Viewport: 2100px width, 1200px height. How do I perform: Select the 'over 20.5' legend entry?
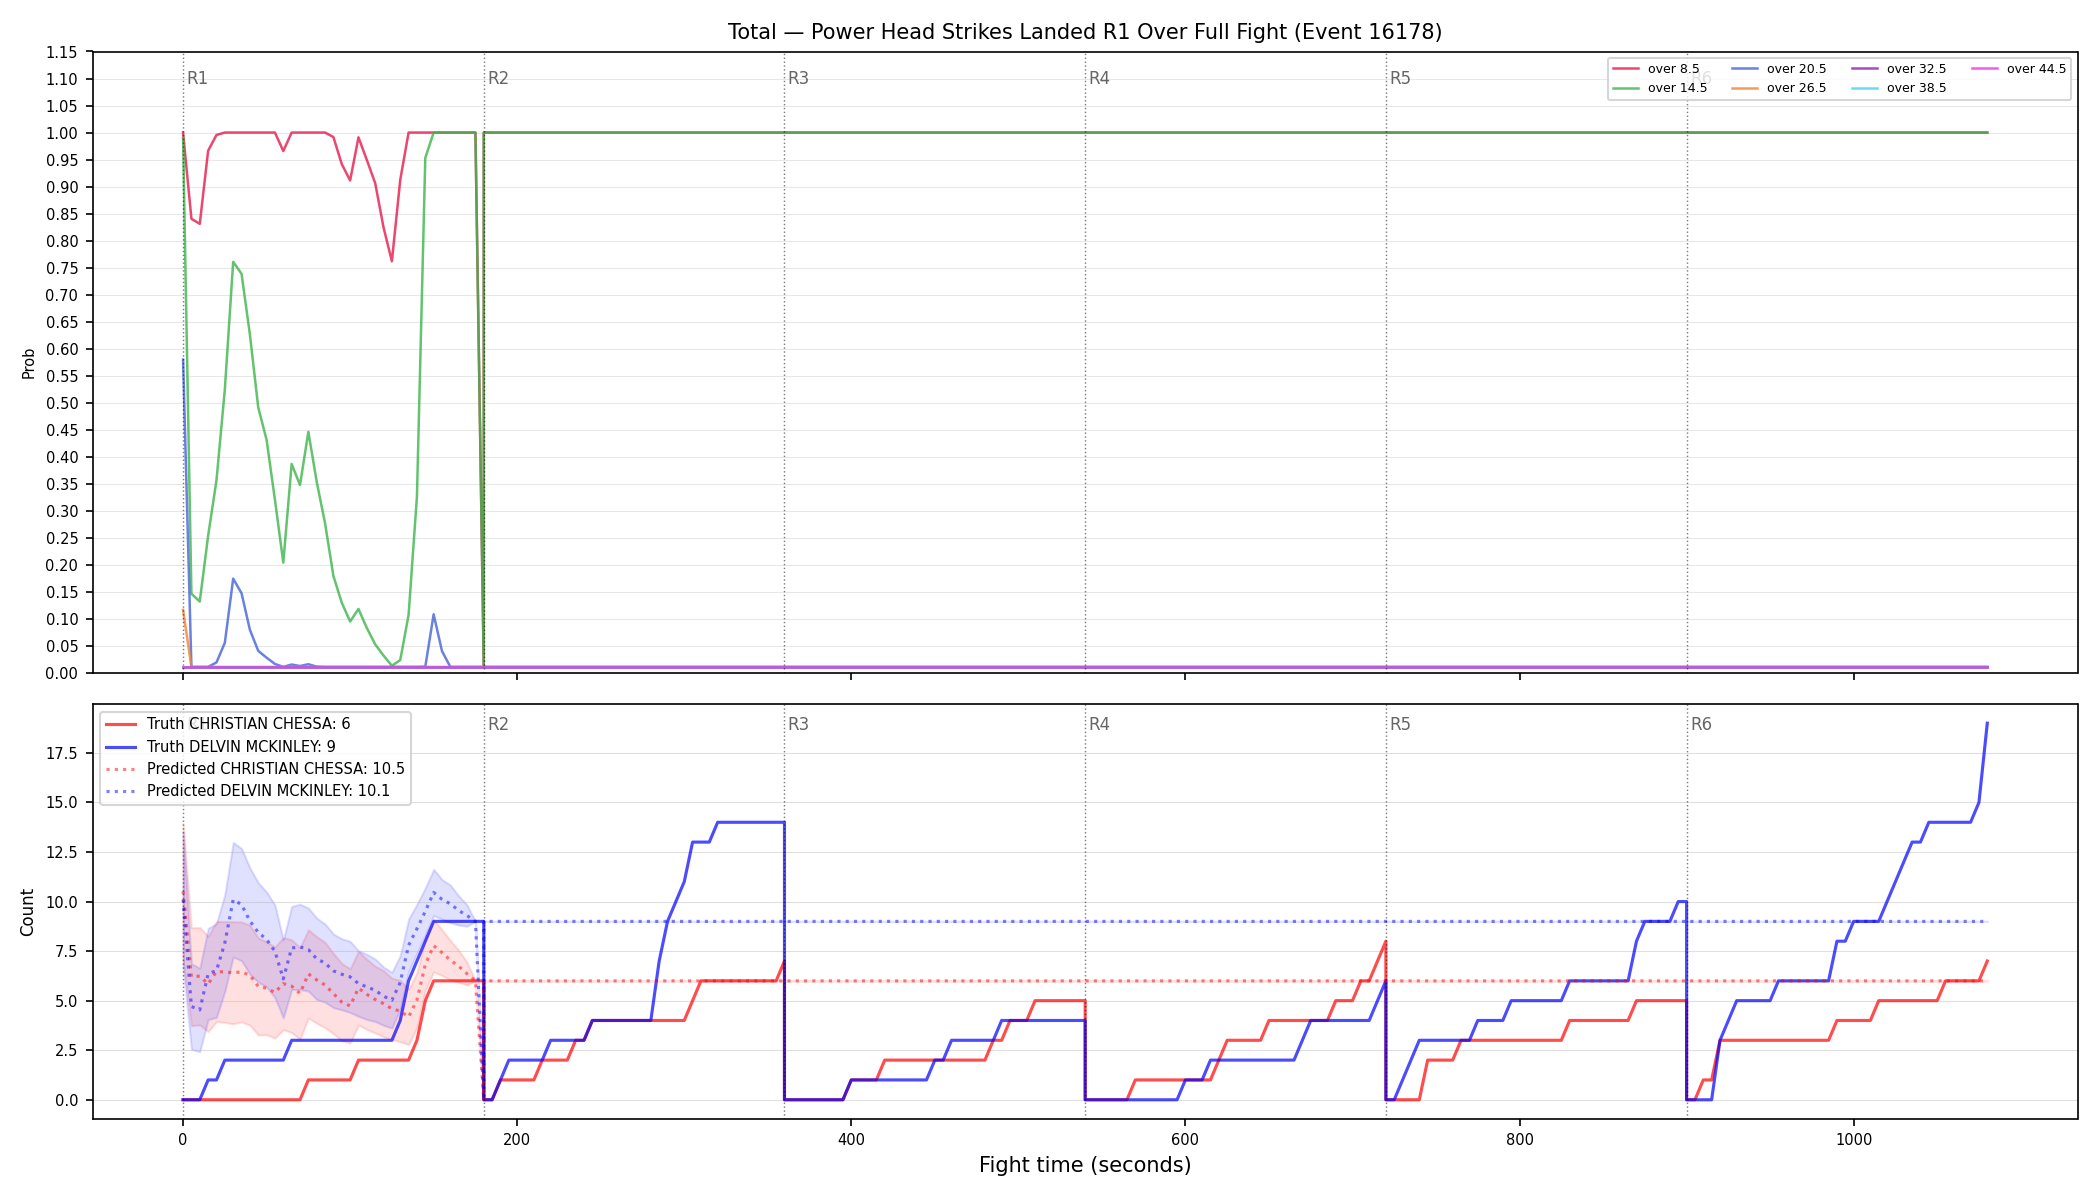coord(1779,69)
